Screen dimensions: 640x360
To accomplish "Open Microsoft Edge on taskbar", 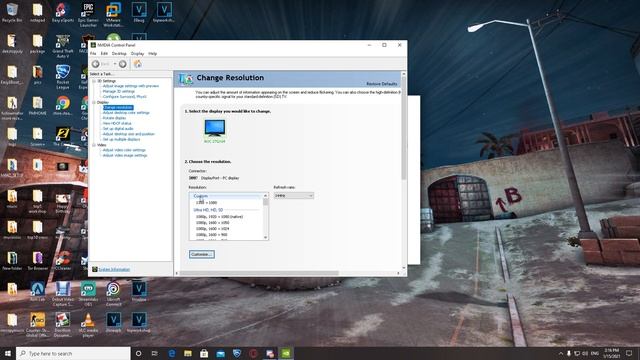I will tap(171, 353).
